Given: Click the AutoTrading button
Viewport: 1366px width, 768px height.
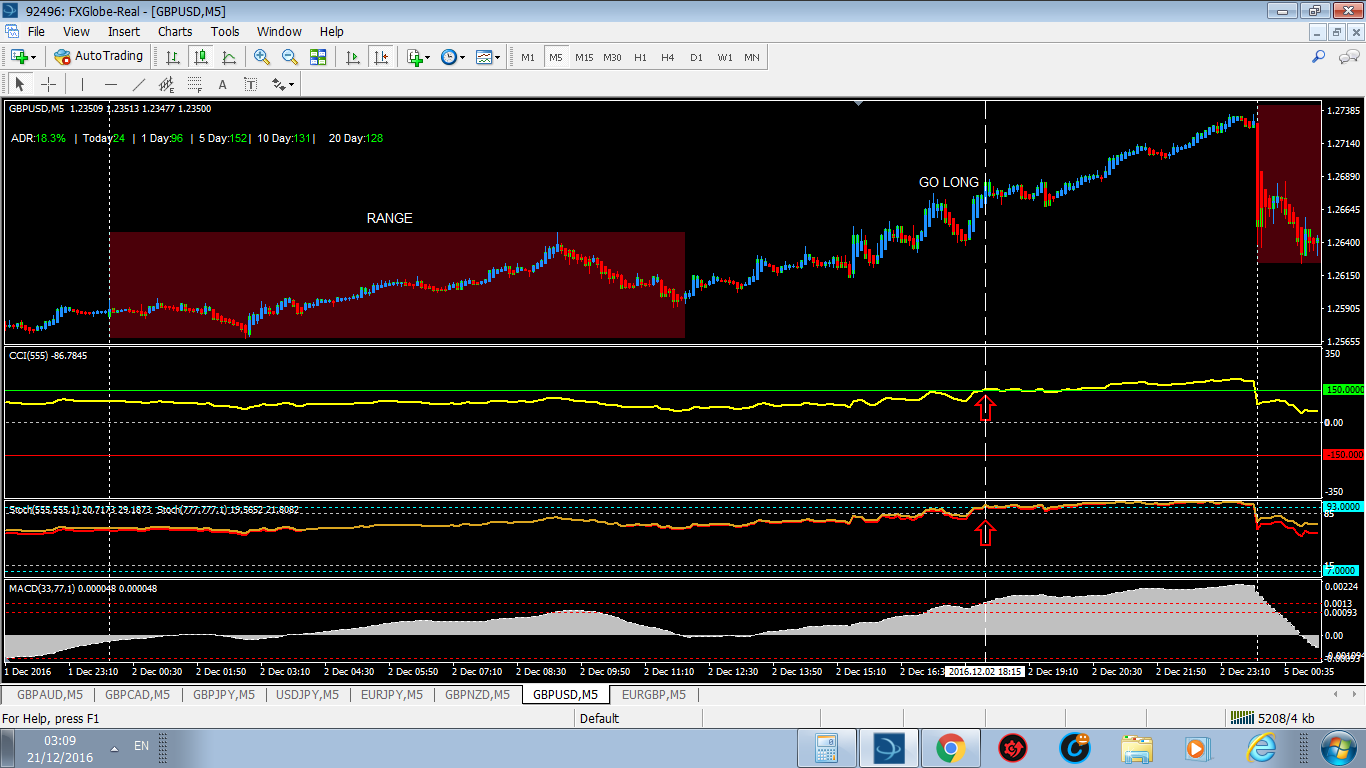Looking at the screenshot, I should click(x=99, y=57).
